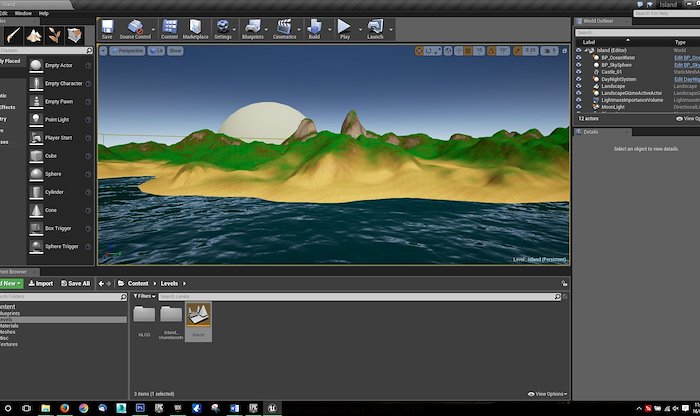Image resolution: width=700 pixels, height=416 pixels.
Task: Open Word from Windows taskbar
Action: (x=234, y=408)
